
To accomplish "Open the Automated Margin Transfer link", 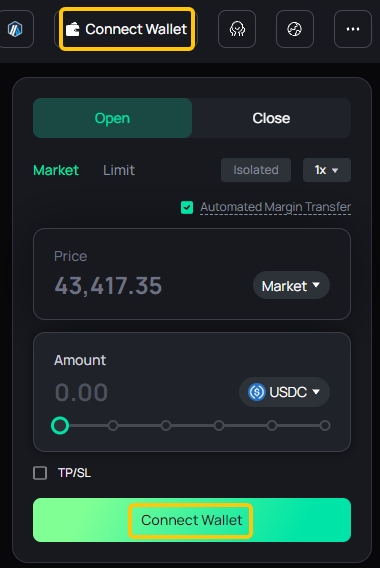I will point(275,207).
